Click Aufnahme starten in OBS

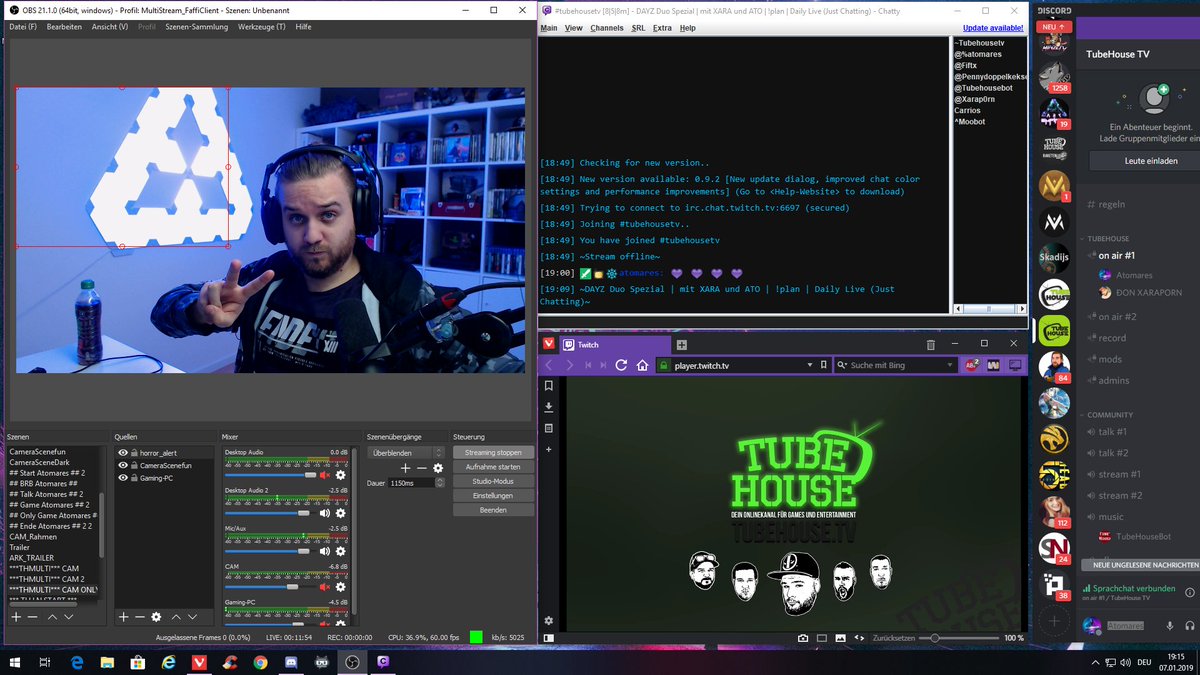coord(493,467)
